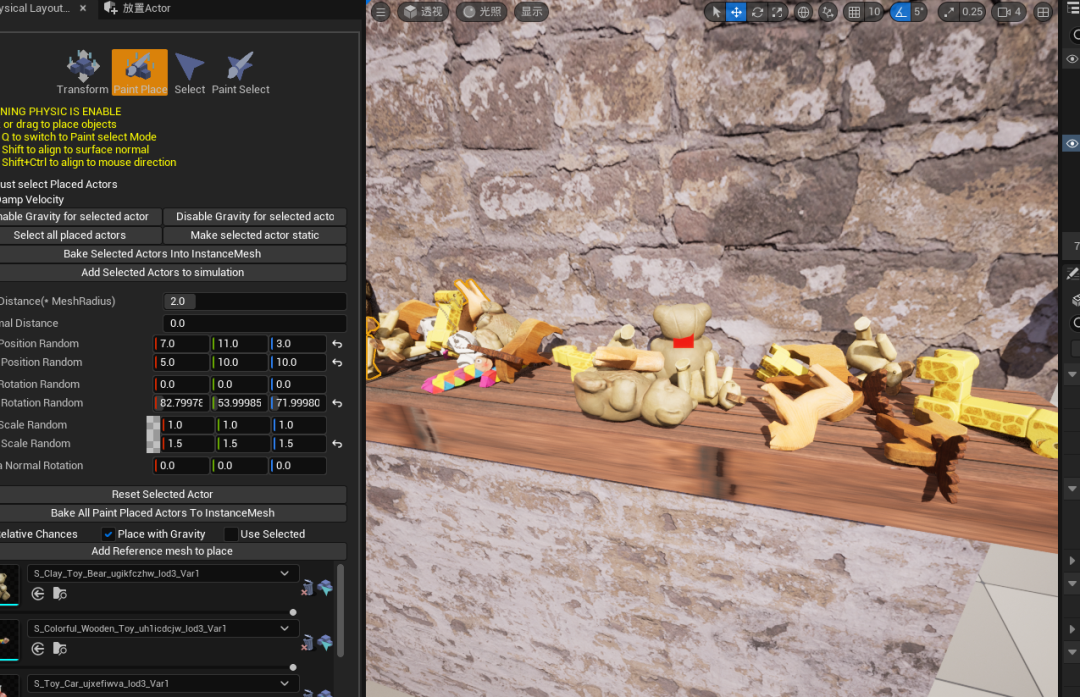Enable the Use Selected checkbox
Viewport: 1080px width, 697px height.
[231, 534]
